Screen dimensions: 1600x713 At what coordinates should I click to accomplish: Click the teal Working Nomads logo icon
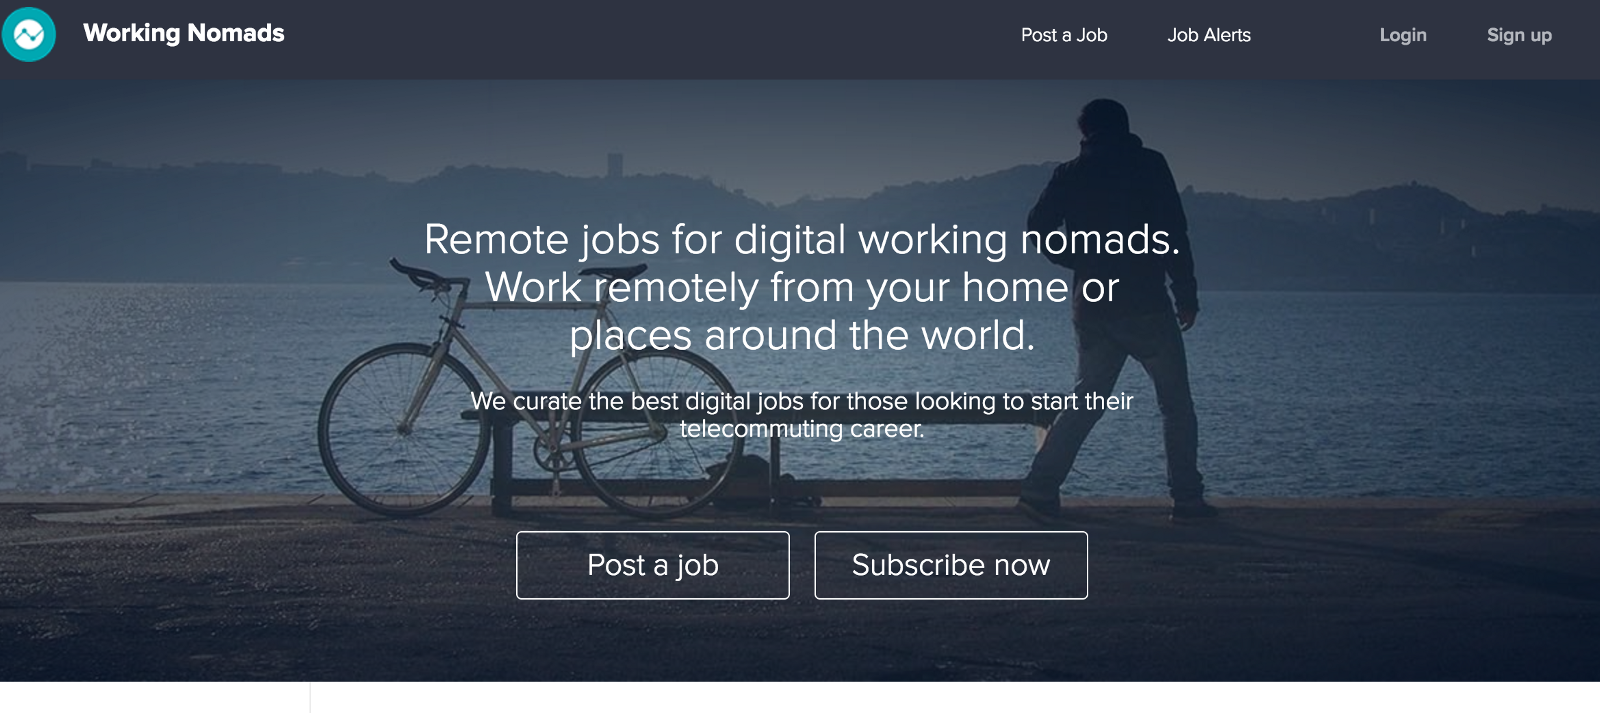pos(29,34)
